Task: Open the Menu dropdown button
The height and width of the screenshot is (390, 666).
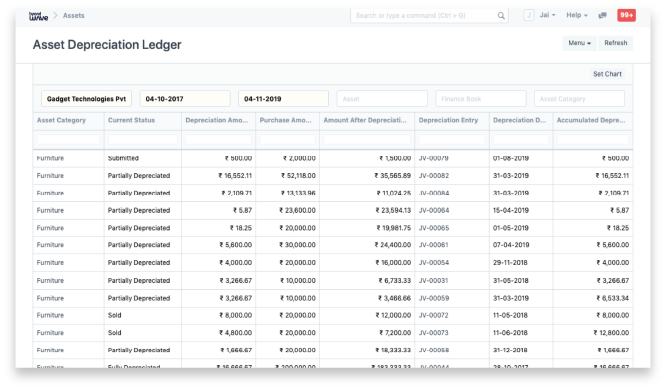Action: pos(579,43)
